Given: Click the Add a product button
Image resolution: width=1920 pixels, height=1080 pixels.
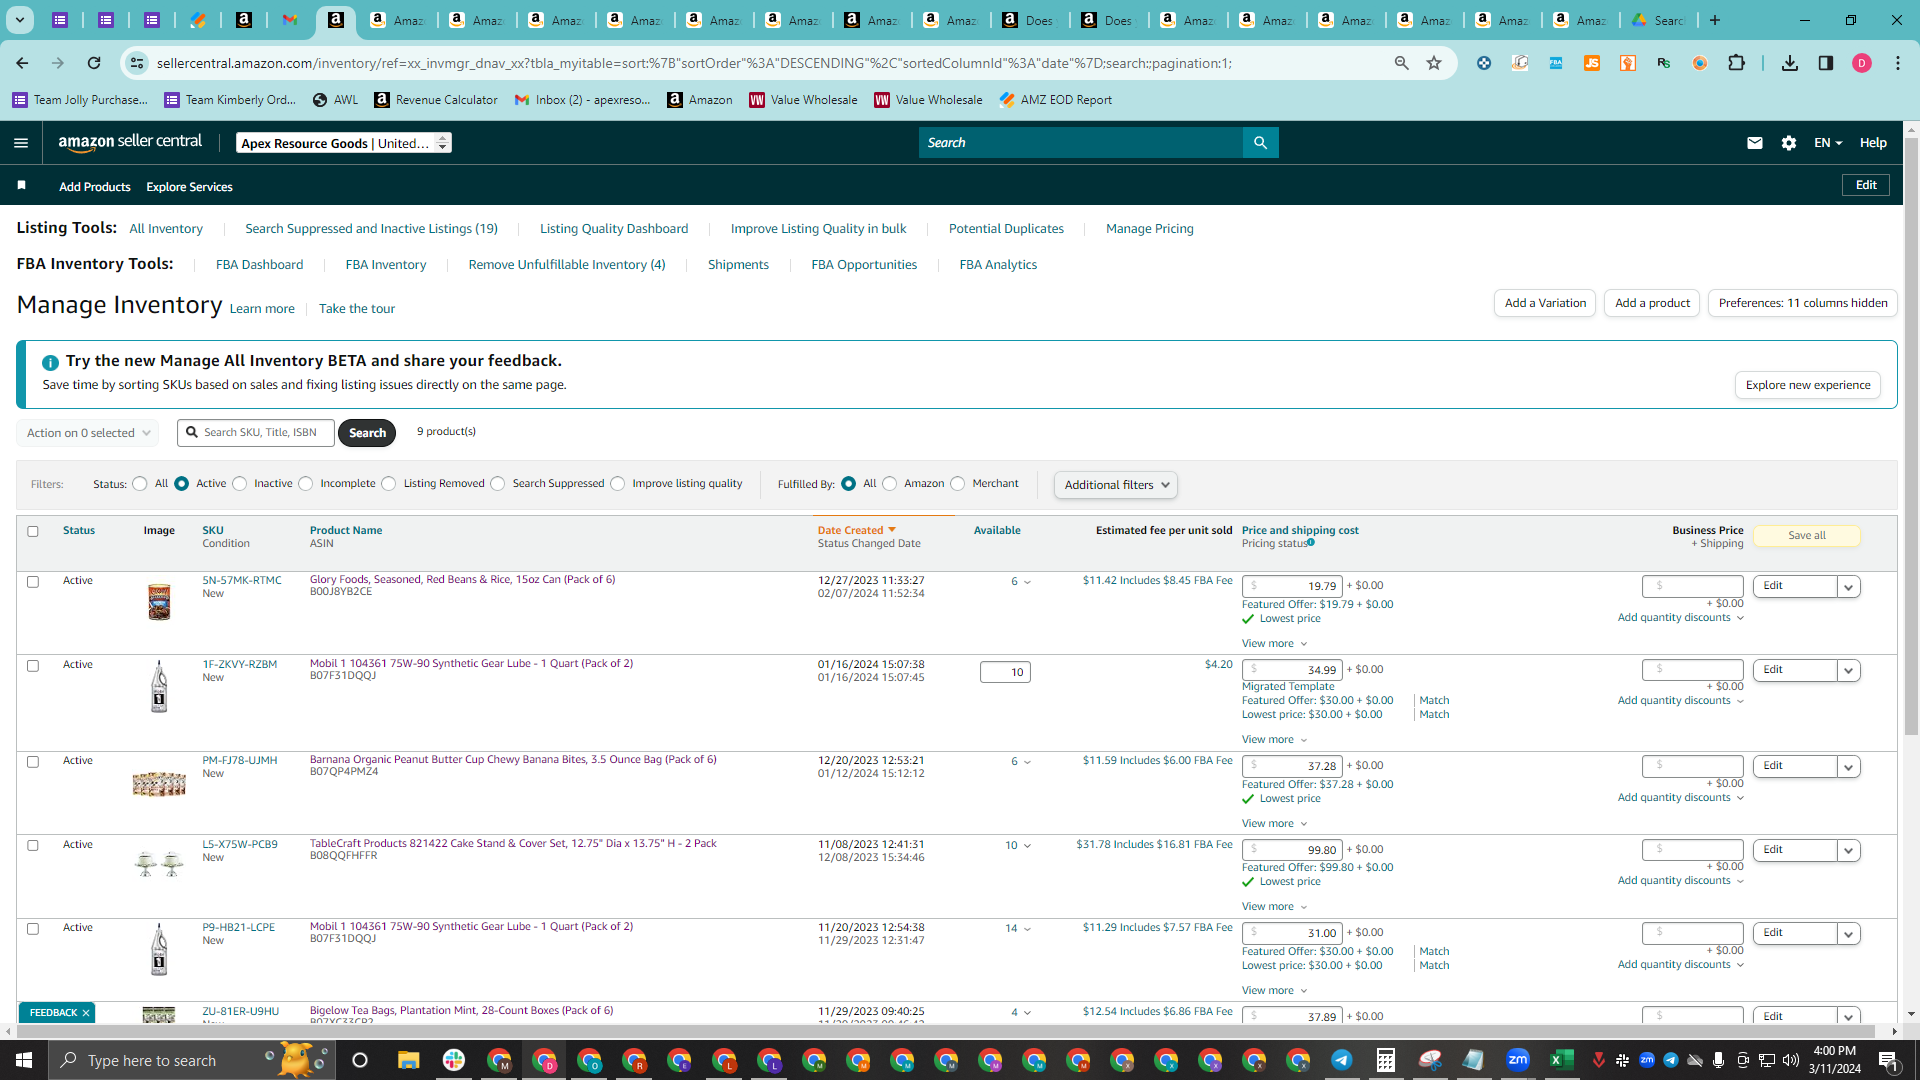Looking at the screenshot, I should click(1652, 303).
